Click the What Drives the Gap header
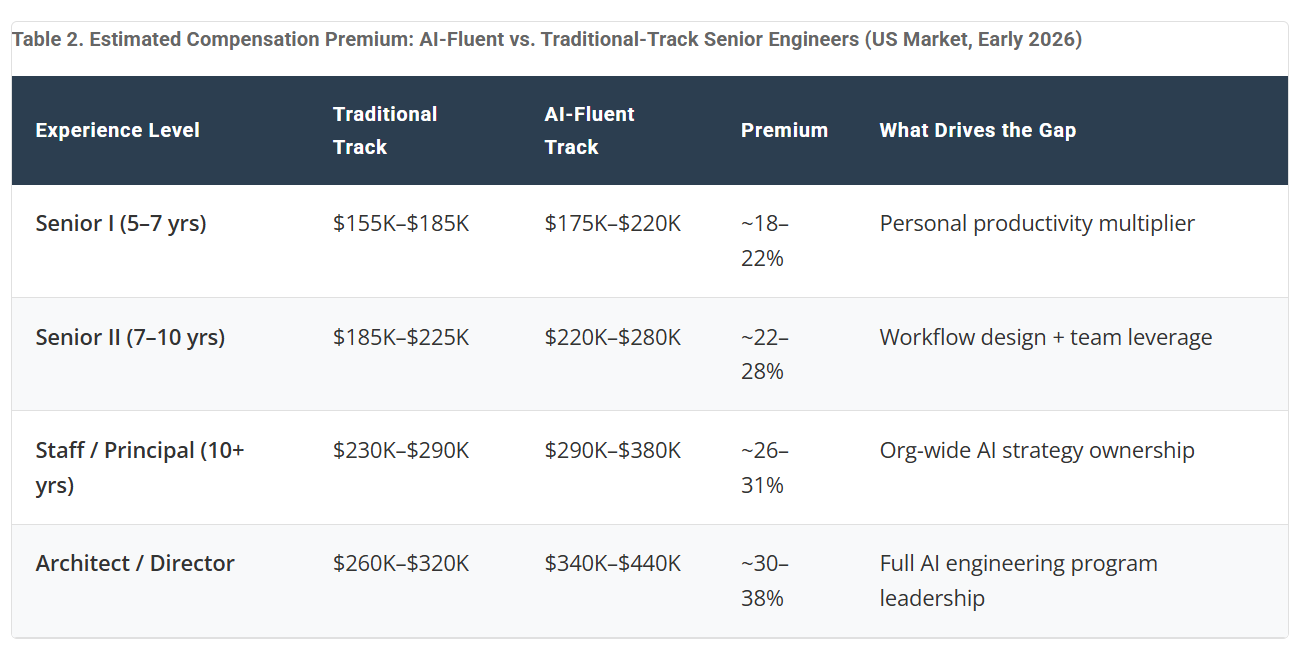Image resolution: width=1296 pixels, height=645 pixels. tap(978, 130)
